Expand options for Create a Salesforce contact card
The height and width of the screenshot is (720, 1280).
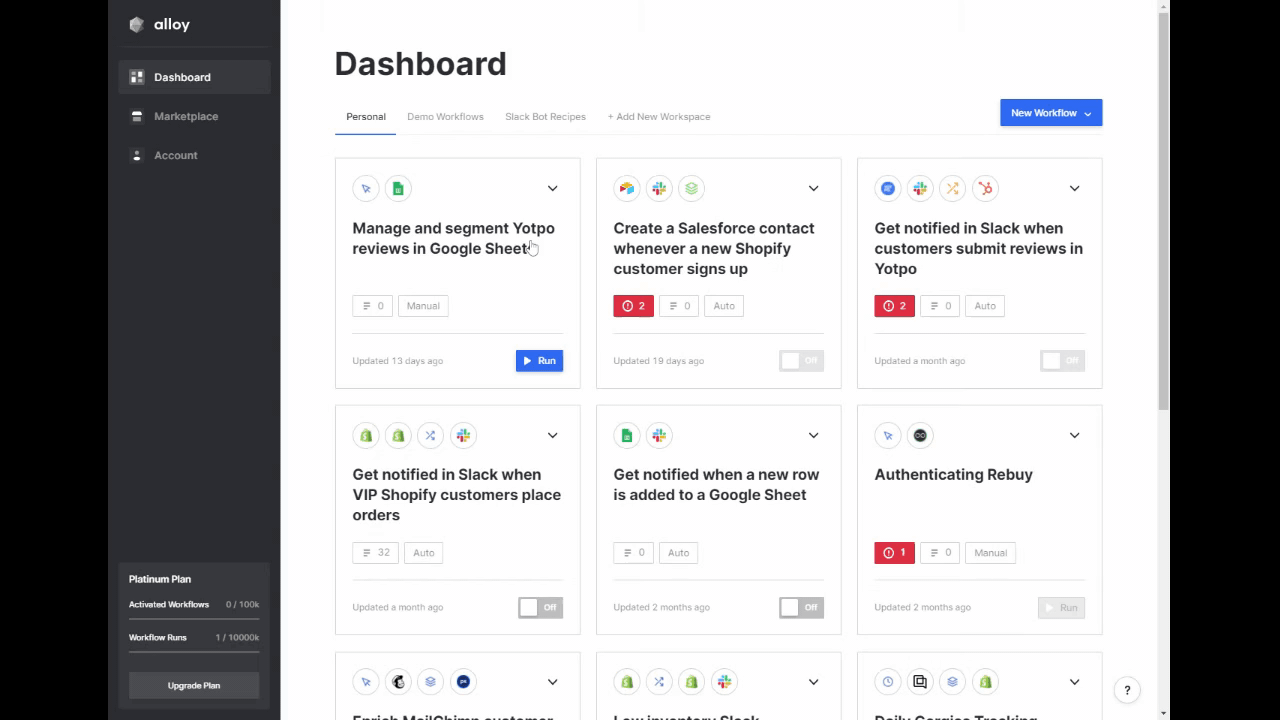(x=813, y=188)
